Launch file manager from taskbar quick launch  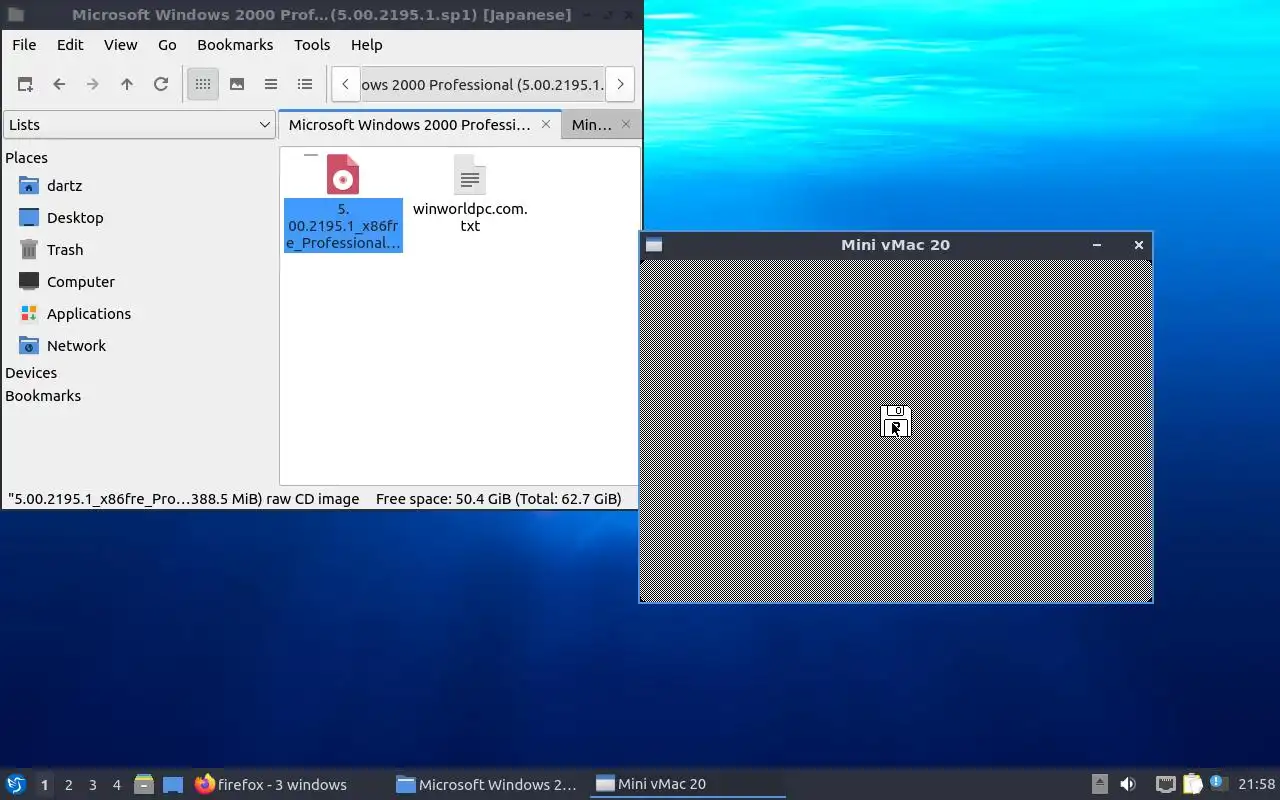point(144,784)
